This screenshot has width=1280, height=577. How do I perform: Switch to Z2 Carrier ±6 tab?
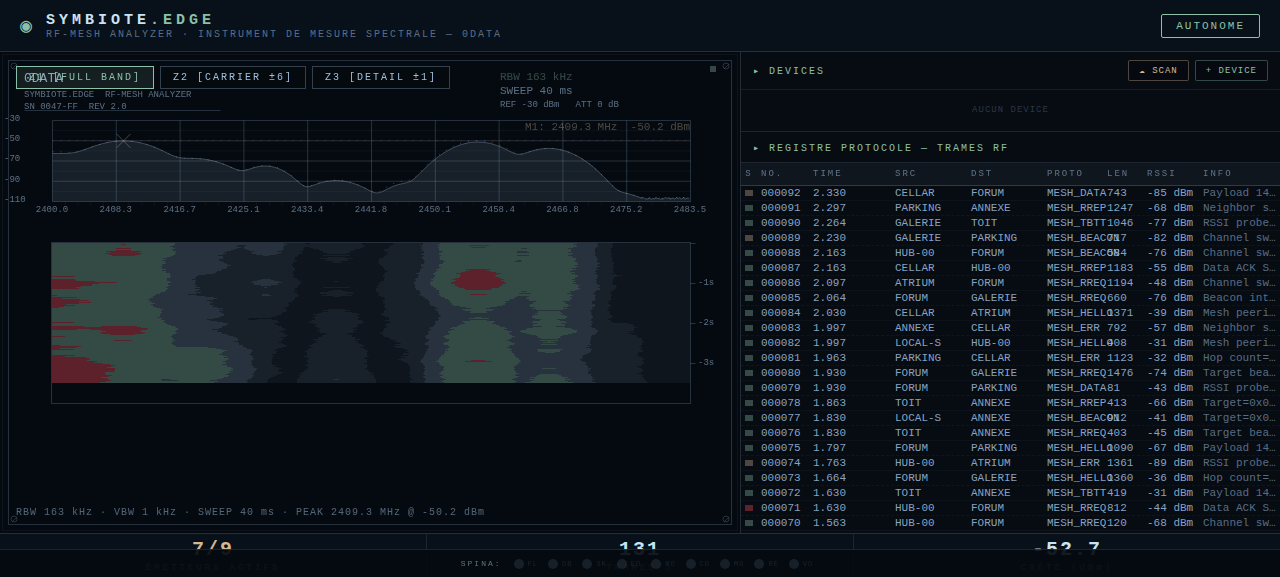(232, 77)
